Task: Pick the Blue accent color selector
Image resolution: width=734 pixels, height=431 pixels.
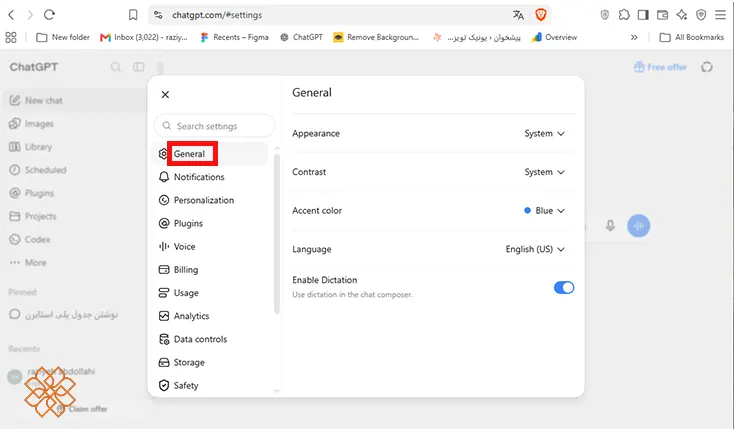Action: point(544,211)
